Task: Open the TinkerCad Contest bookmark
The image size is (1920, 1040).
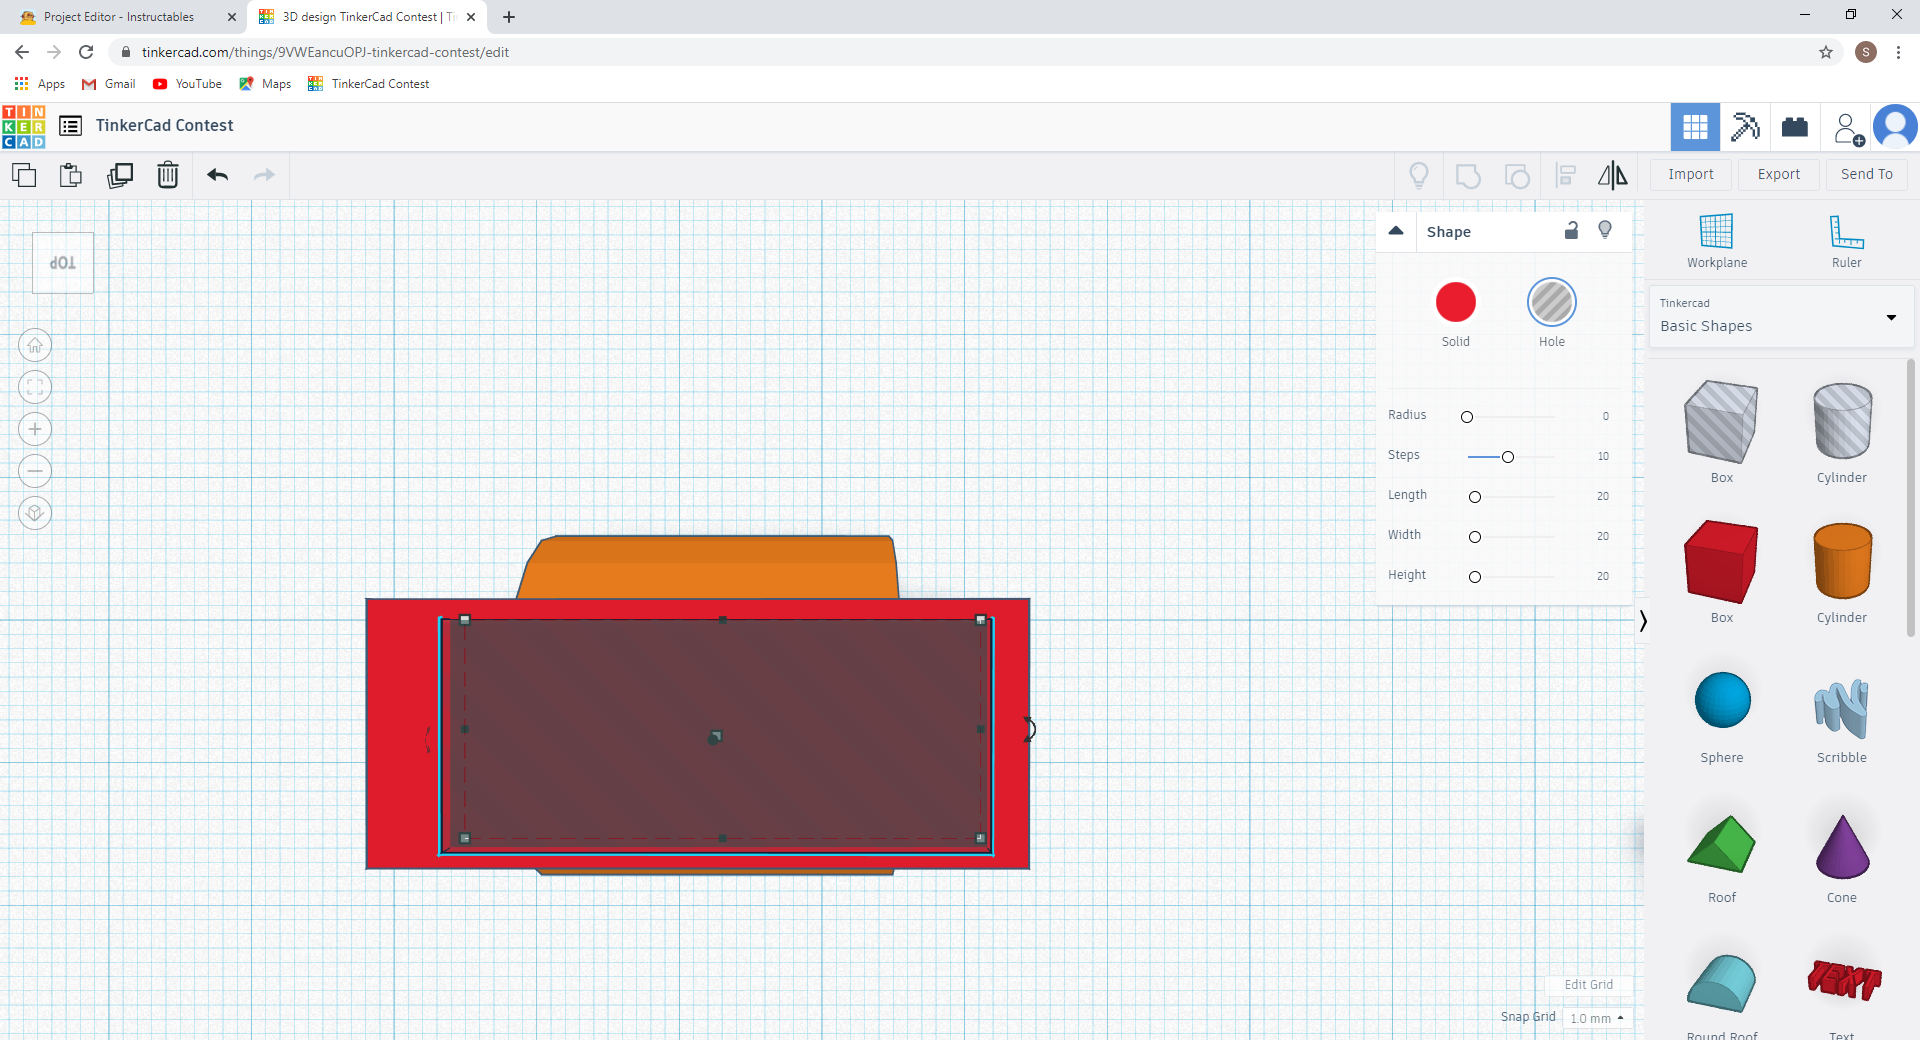Action: pyautogui.click(x=369, y=84)
